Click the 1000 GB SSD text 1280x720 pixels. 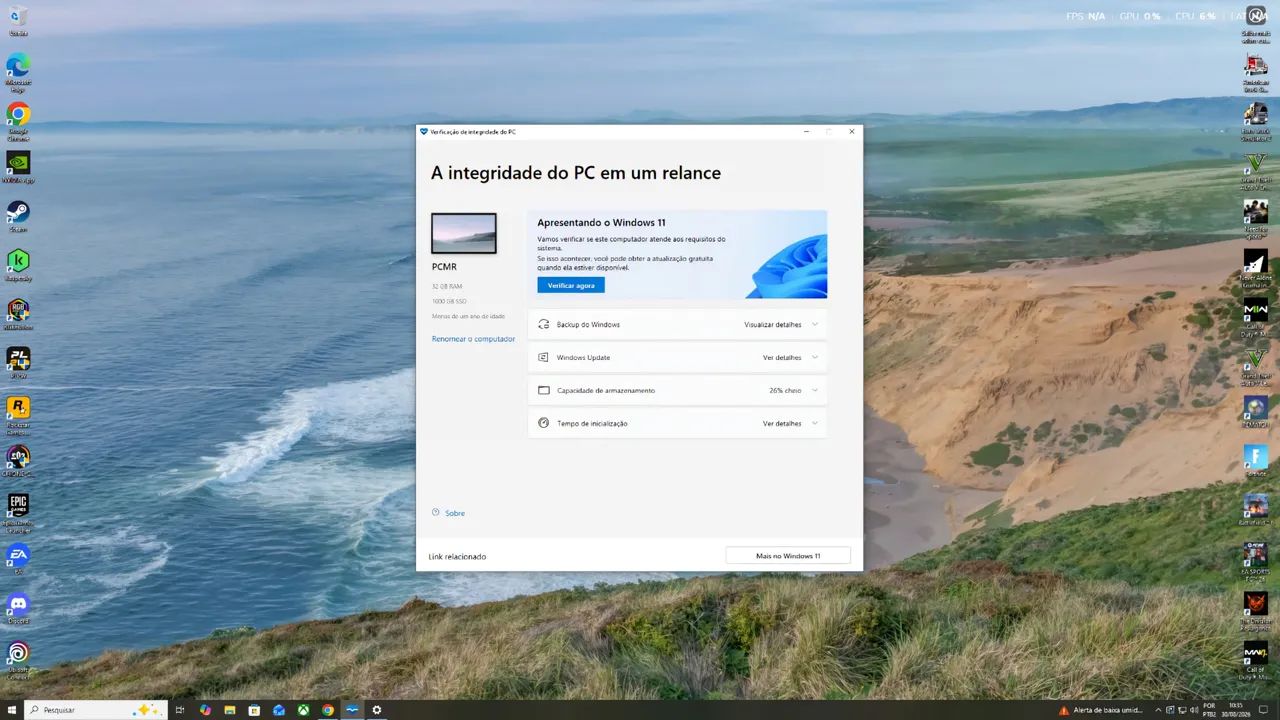(x=449, y=301)
